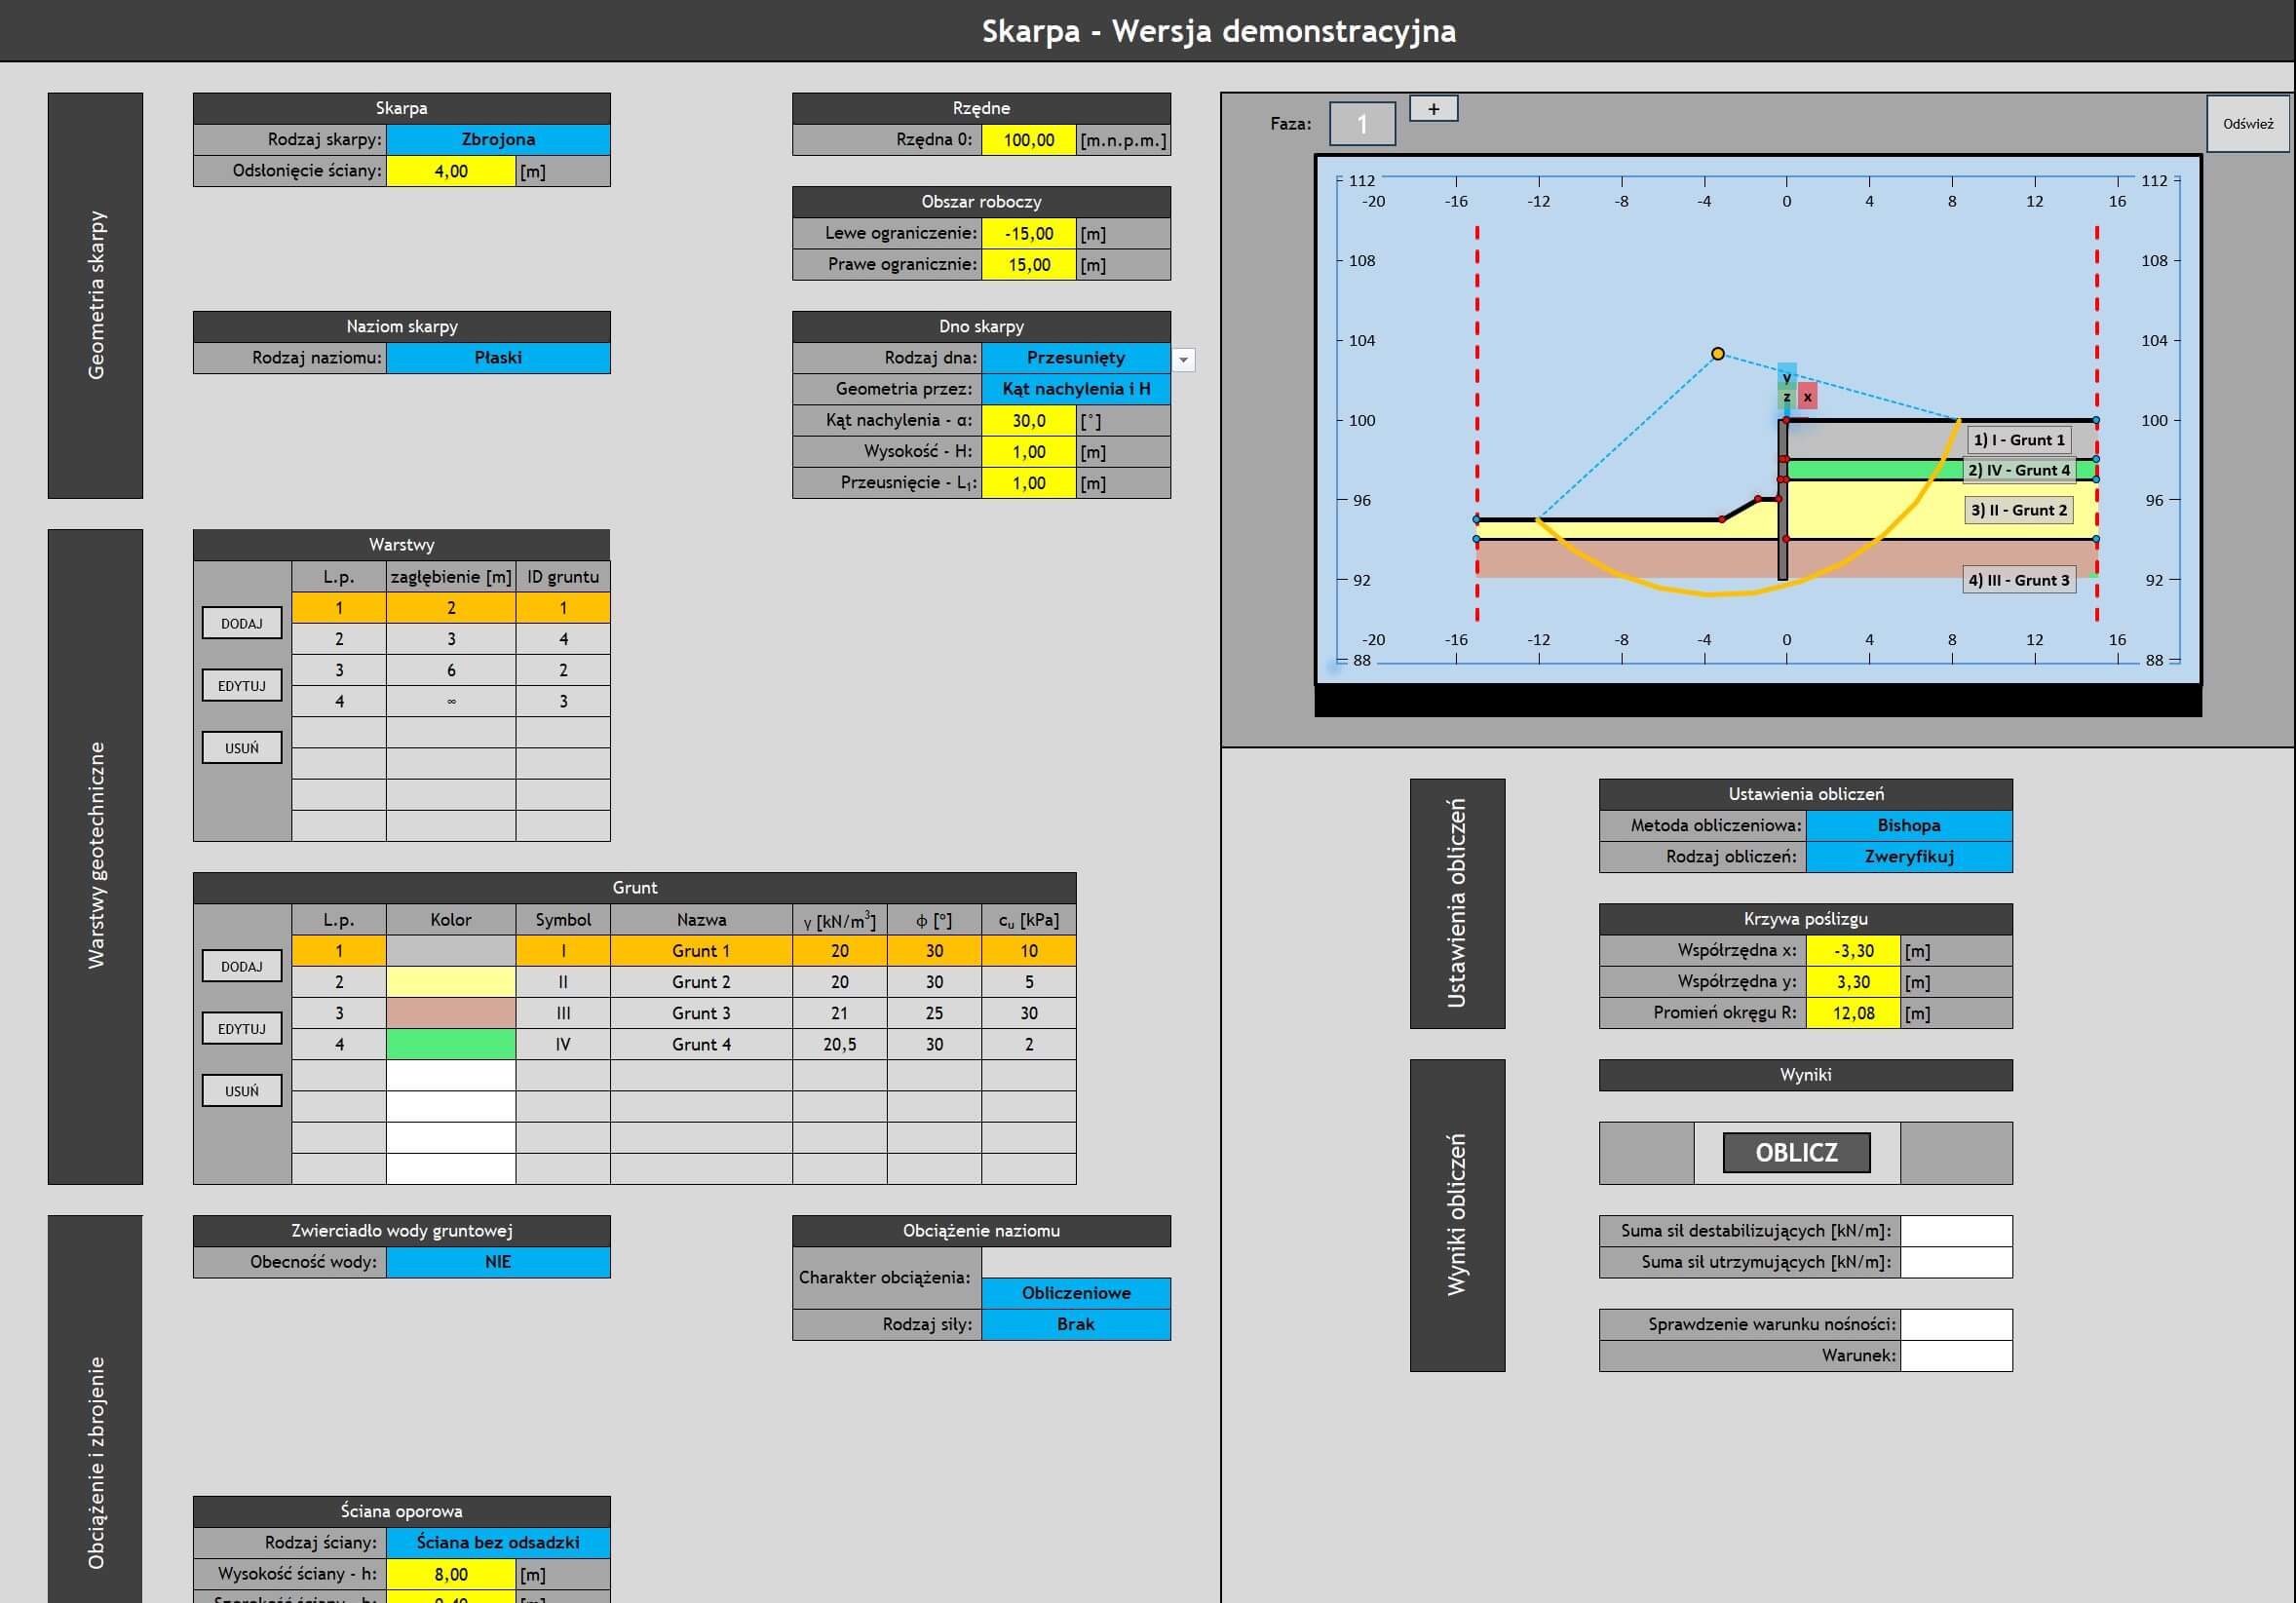The image size is (2296, 1603).
Task: Select row 2 in the Warstwy table
Action: click(450, 639)
